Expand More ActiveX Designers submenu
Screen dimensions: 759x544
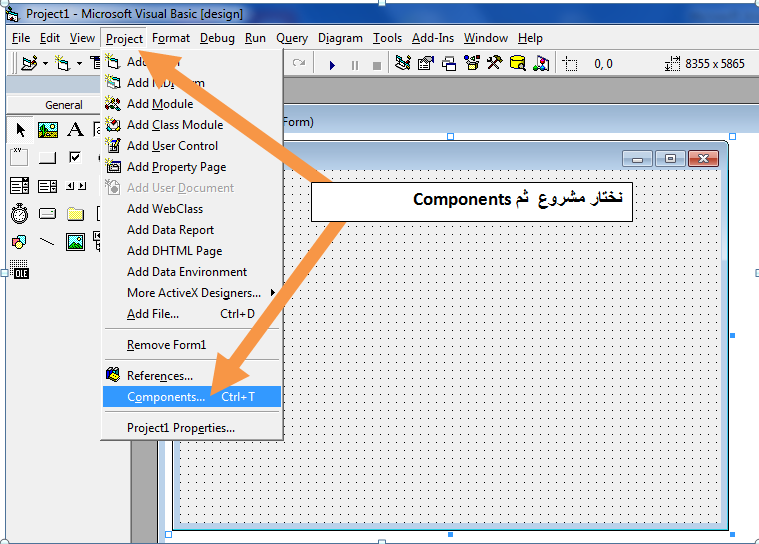pyautogui.click(x=193, y=293)
